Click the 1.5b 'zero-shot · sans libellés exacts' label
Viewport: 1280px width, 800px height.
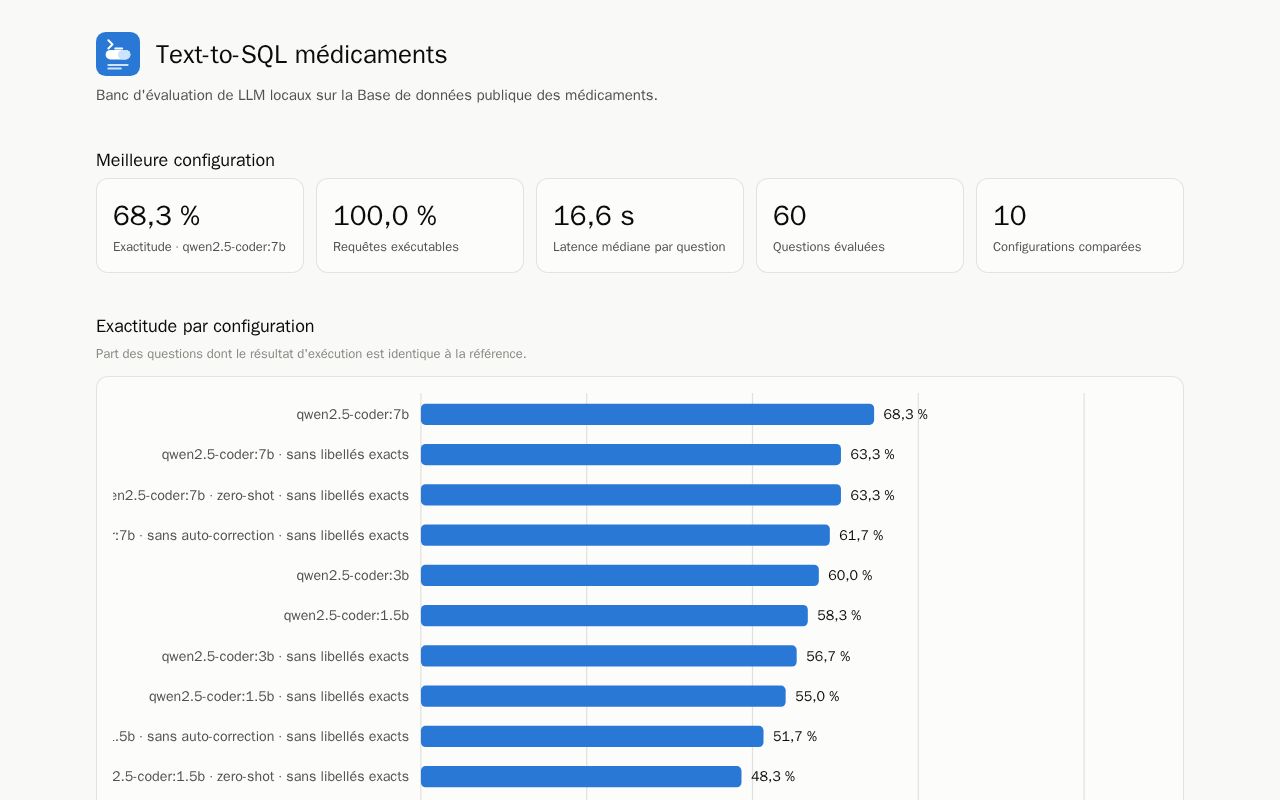tap(261, 776)
